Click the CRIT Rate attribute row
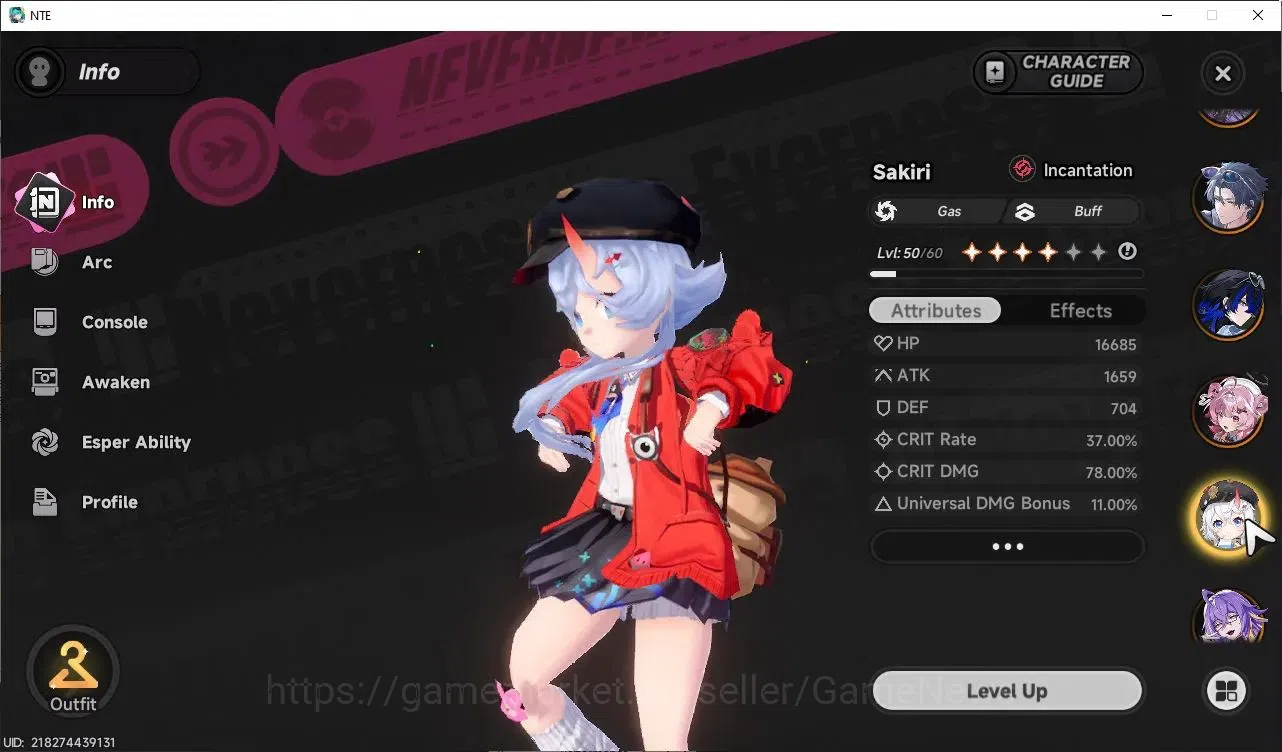1282x752 pixels. click(x=1005, y=440)
